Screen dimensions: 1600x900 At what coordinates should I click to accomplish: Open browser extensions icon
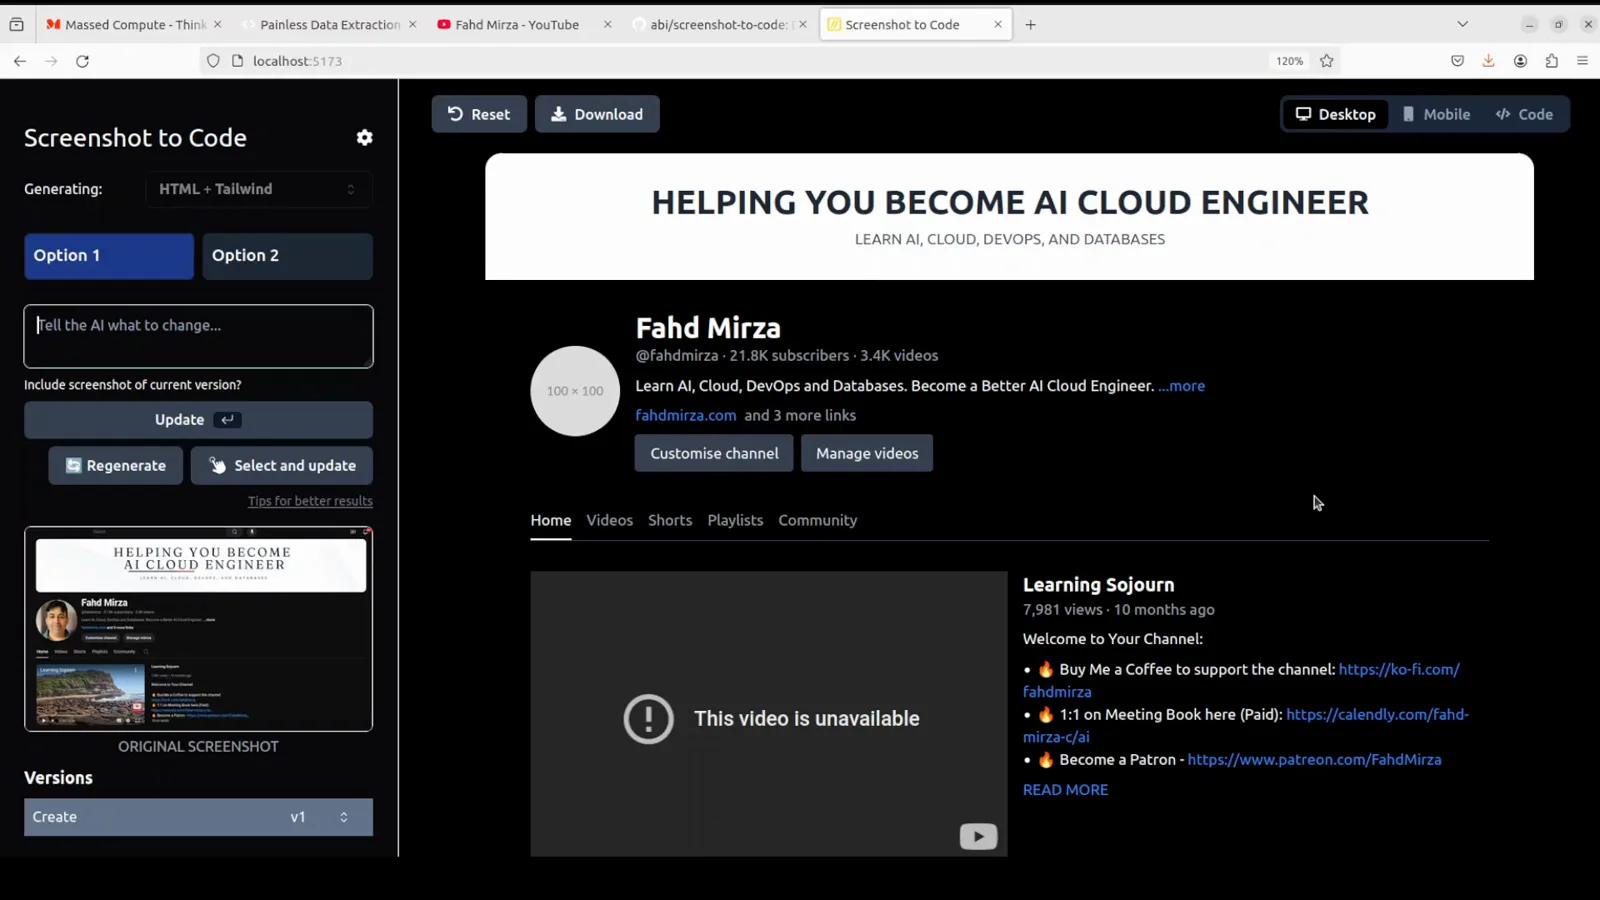click(1551, 61)
